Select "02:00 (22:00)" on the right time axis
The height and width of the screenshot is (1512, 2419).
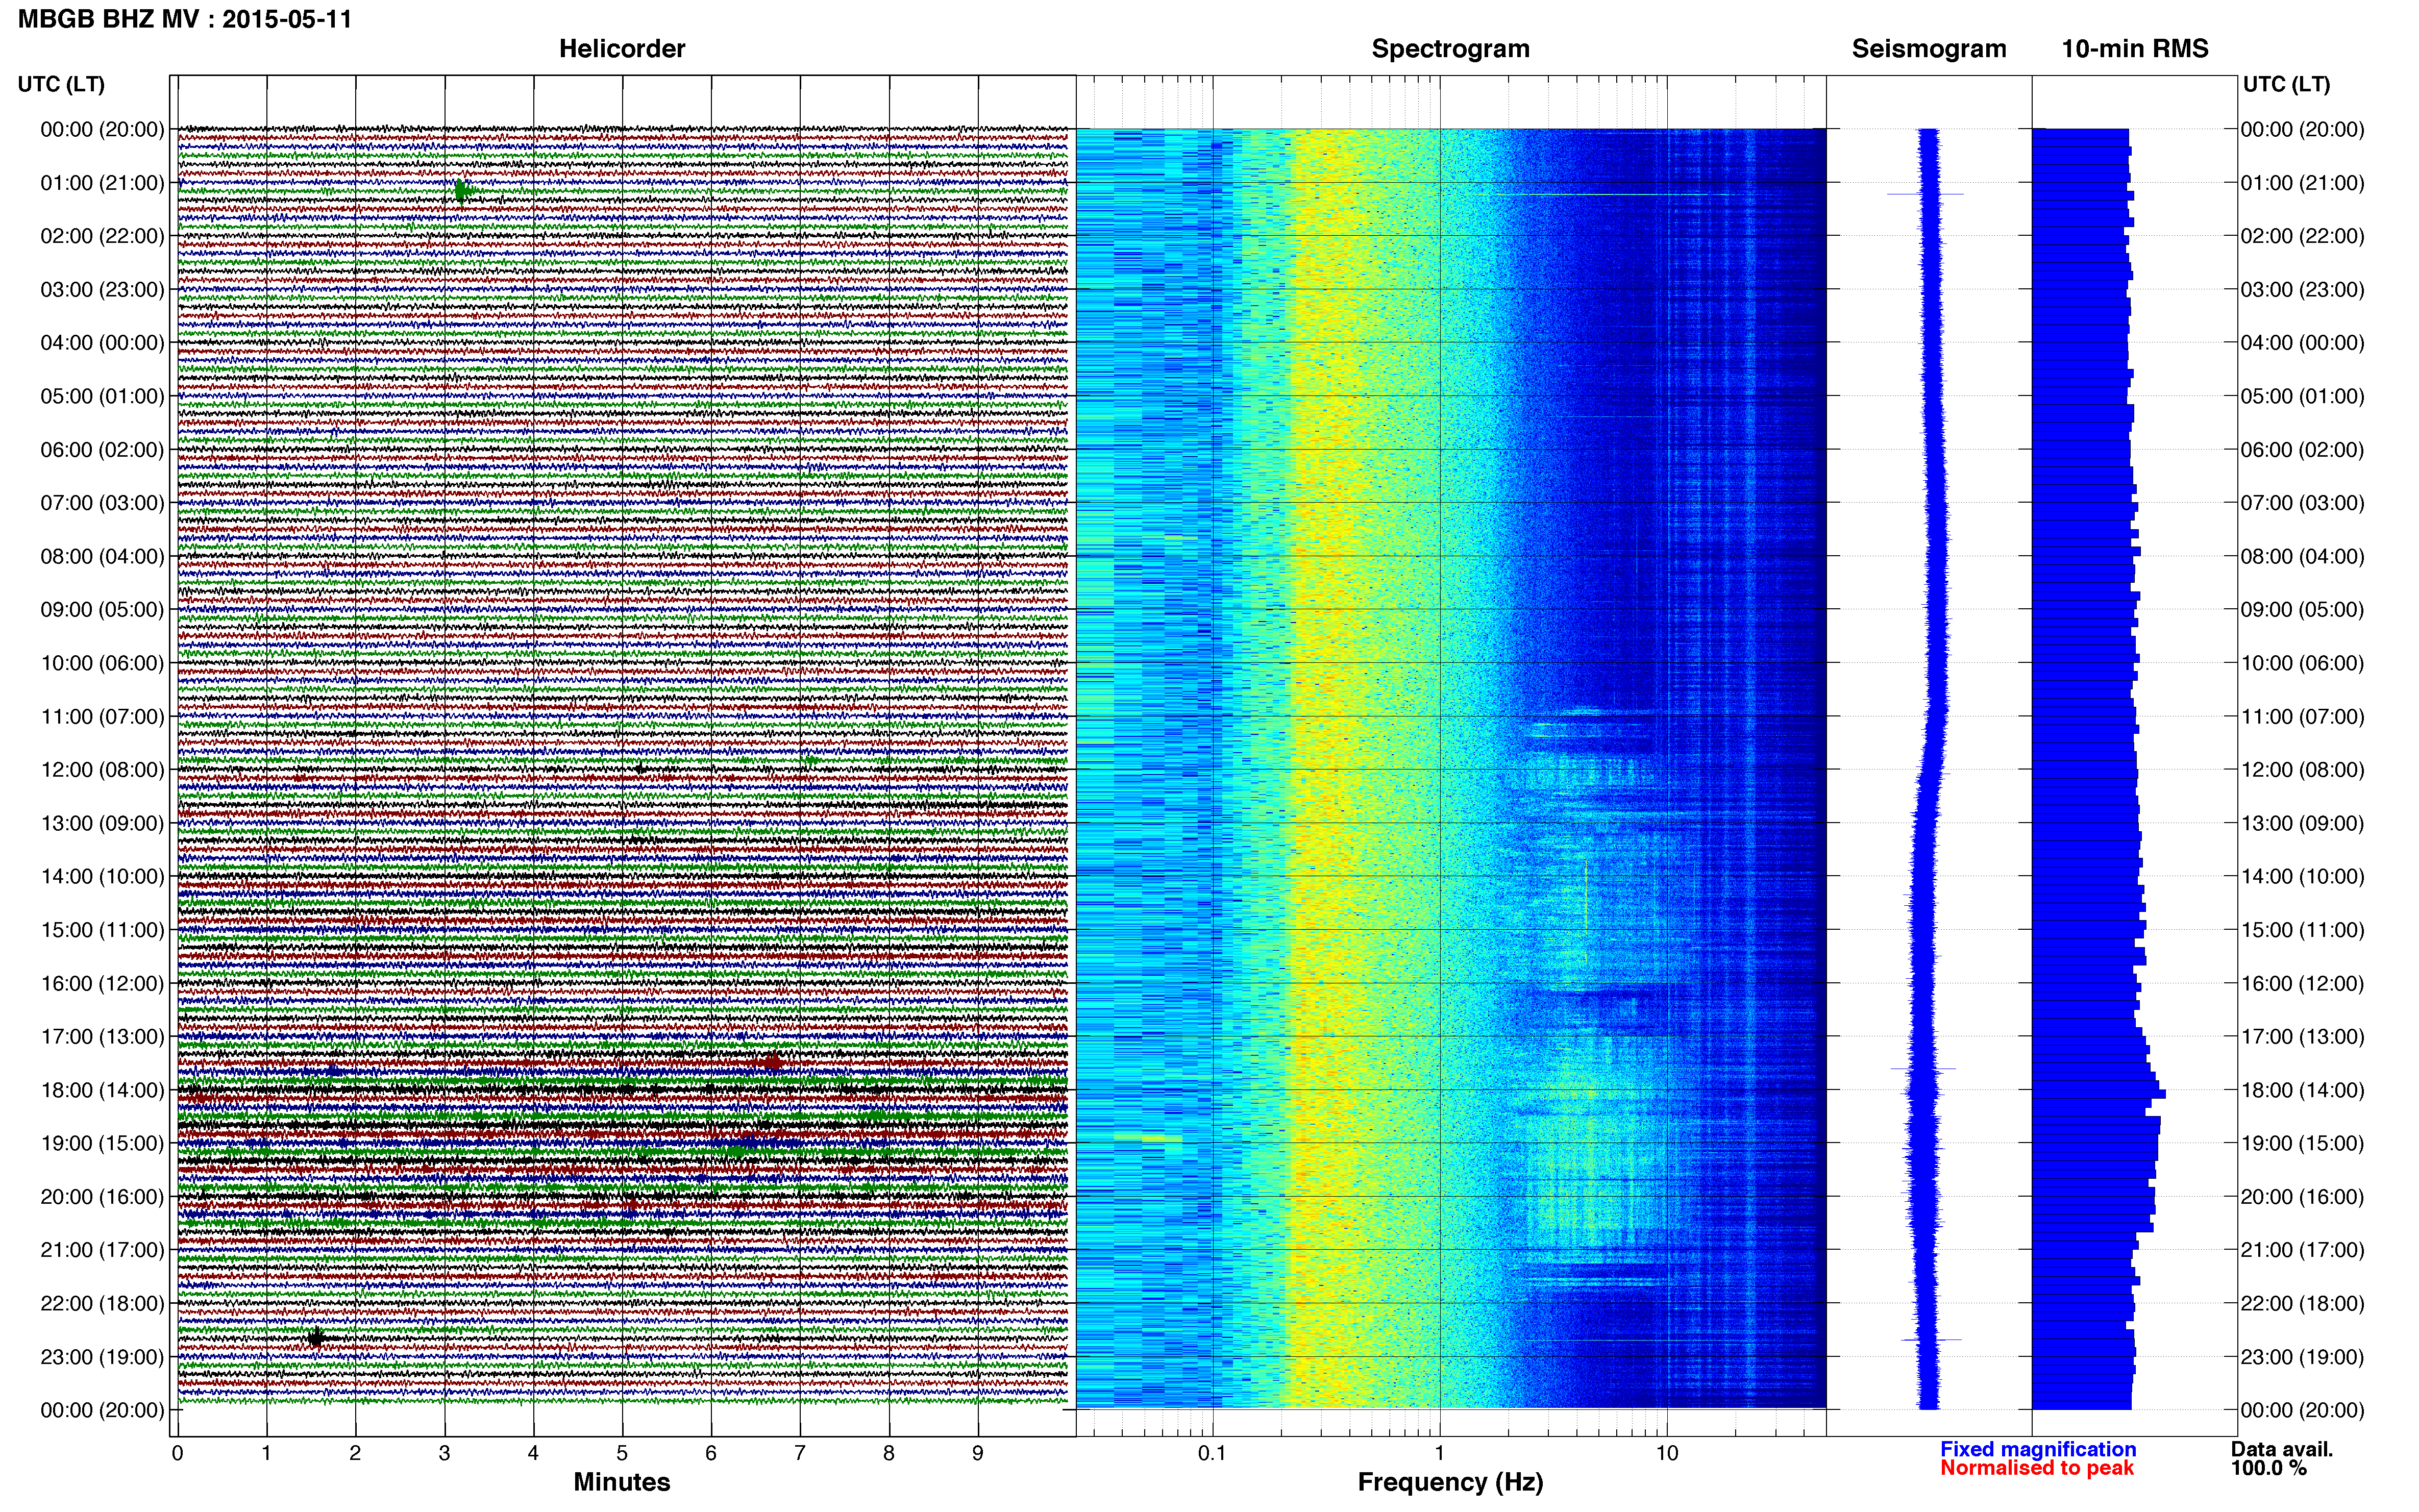point(2303,236)
